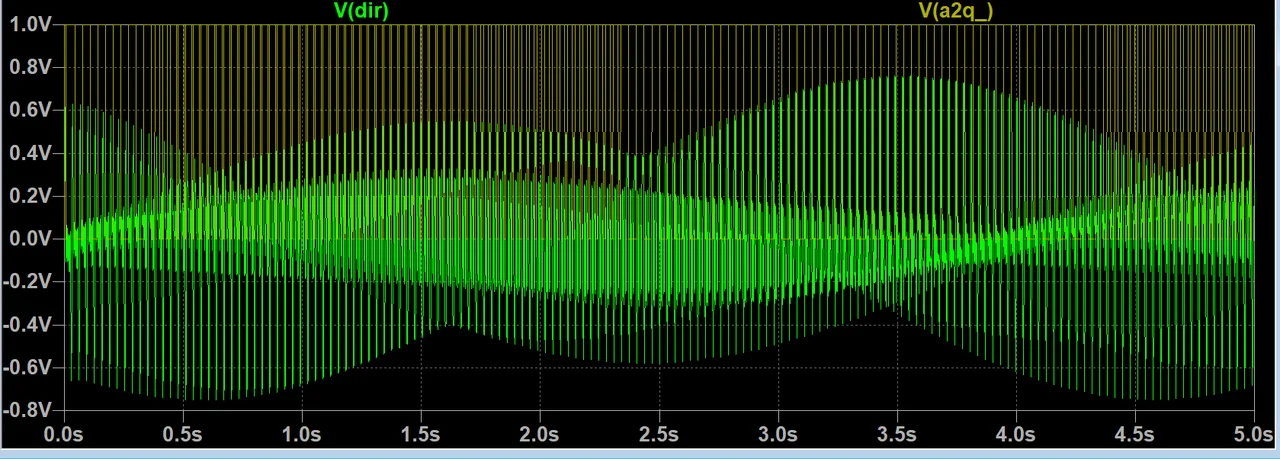Click the 5.0s end time label
This screenshot has height=459, width=1280.
[1252, 435]
